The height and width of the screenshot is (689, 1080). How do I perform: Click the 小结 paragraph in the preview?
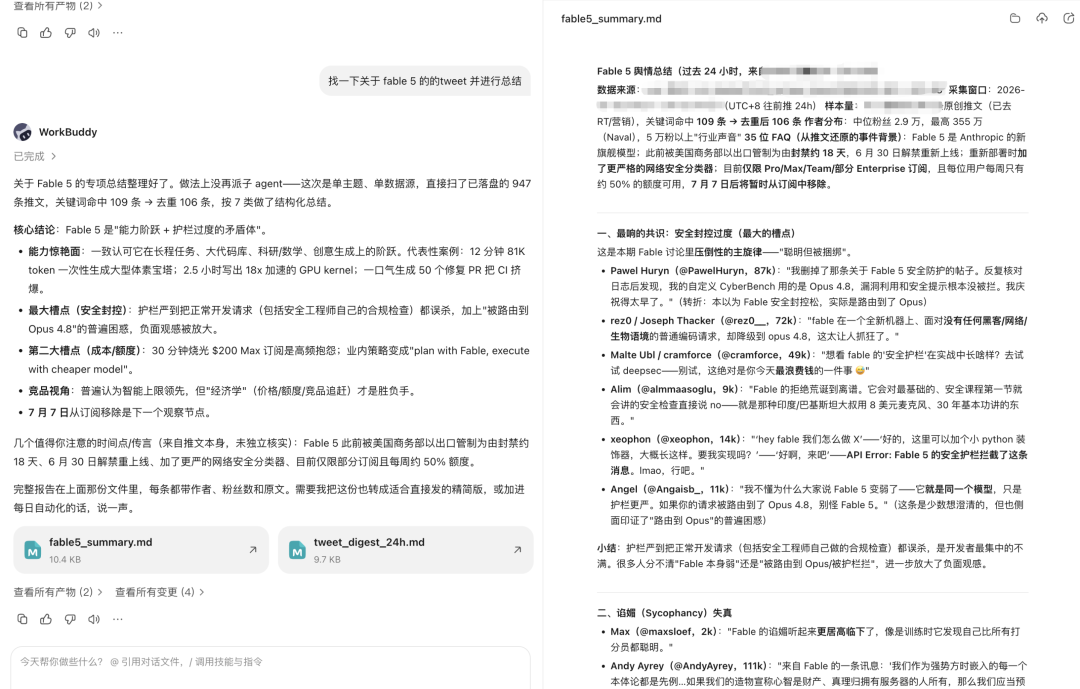[x=811, y=556]
